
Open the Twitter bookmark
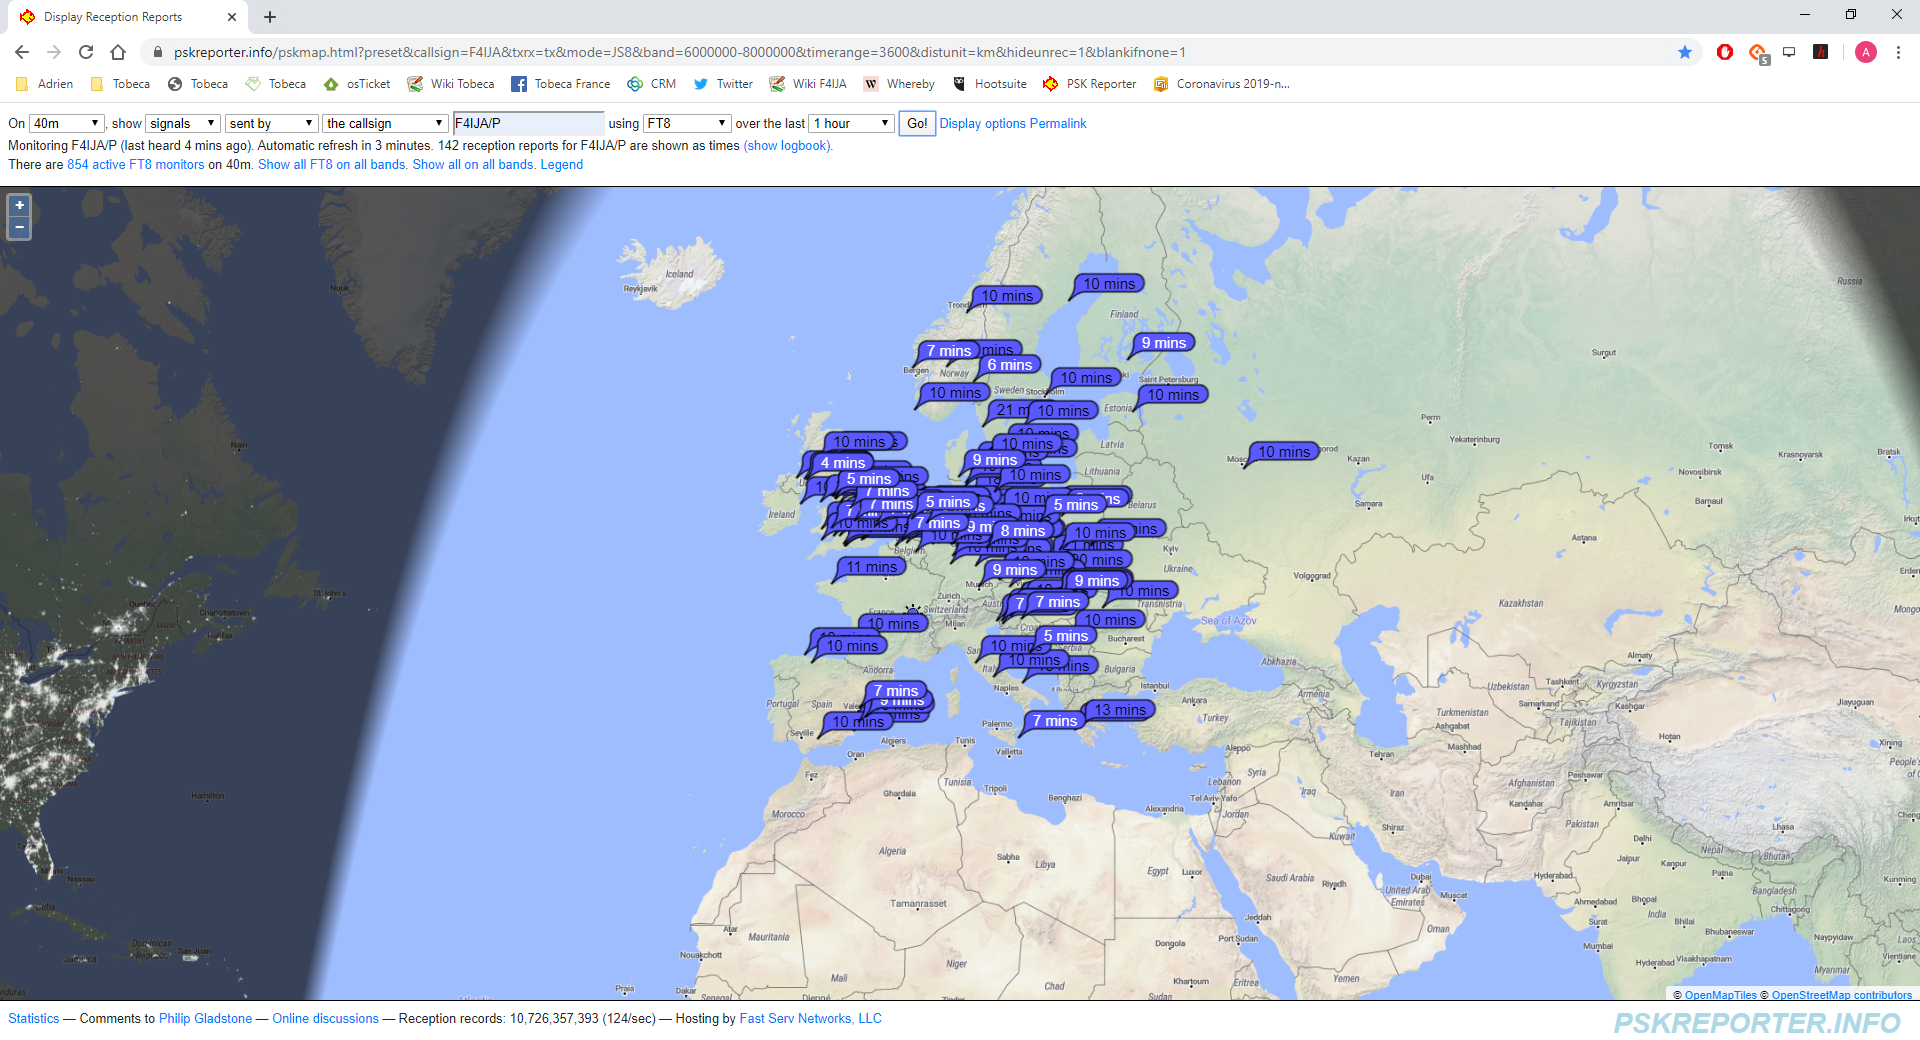pos(723,84)
